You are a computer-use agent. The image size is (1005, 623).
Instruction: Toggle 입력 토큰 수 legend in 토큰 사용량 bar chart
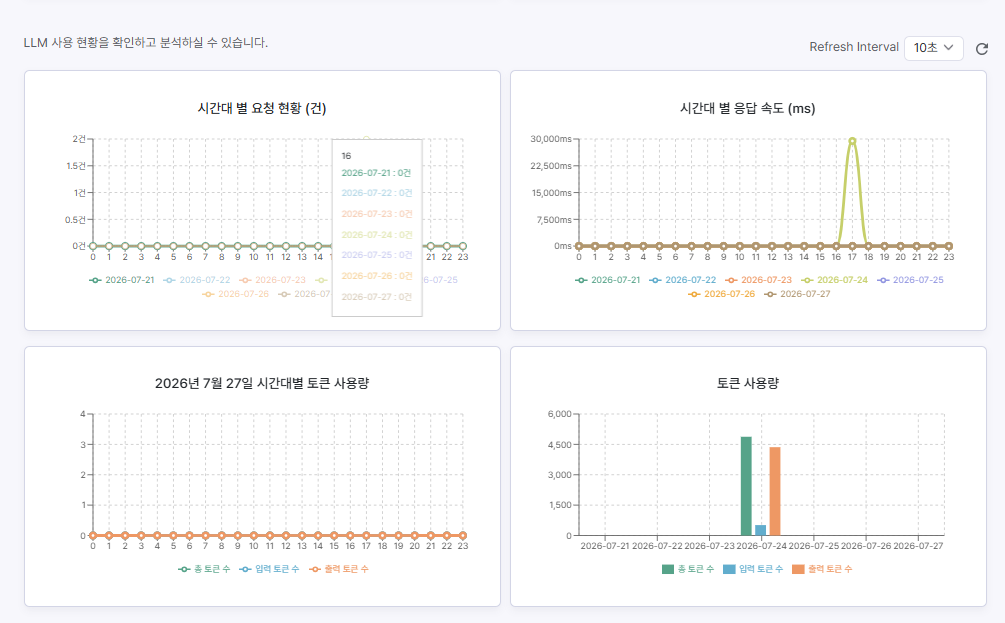point(753,569)
